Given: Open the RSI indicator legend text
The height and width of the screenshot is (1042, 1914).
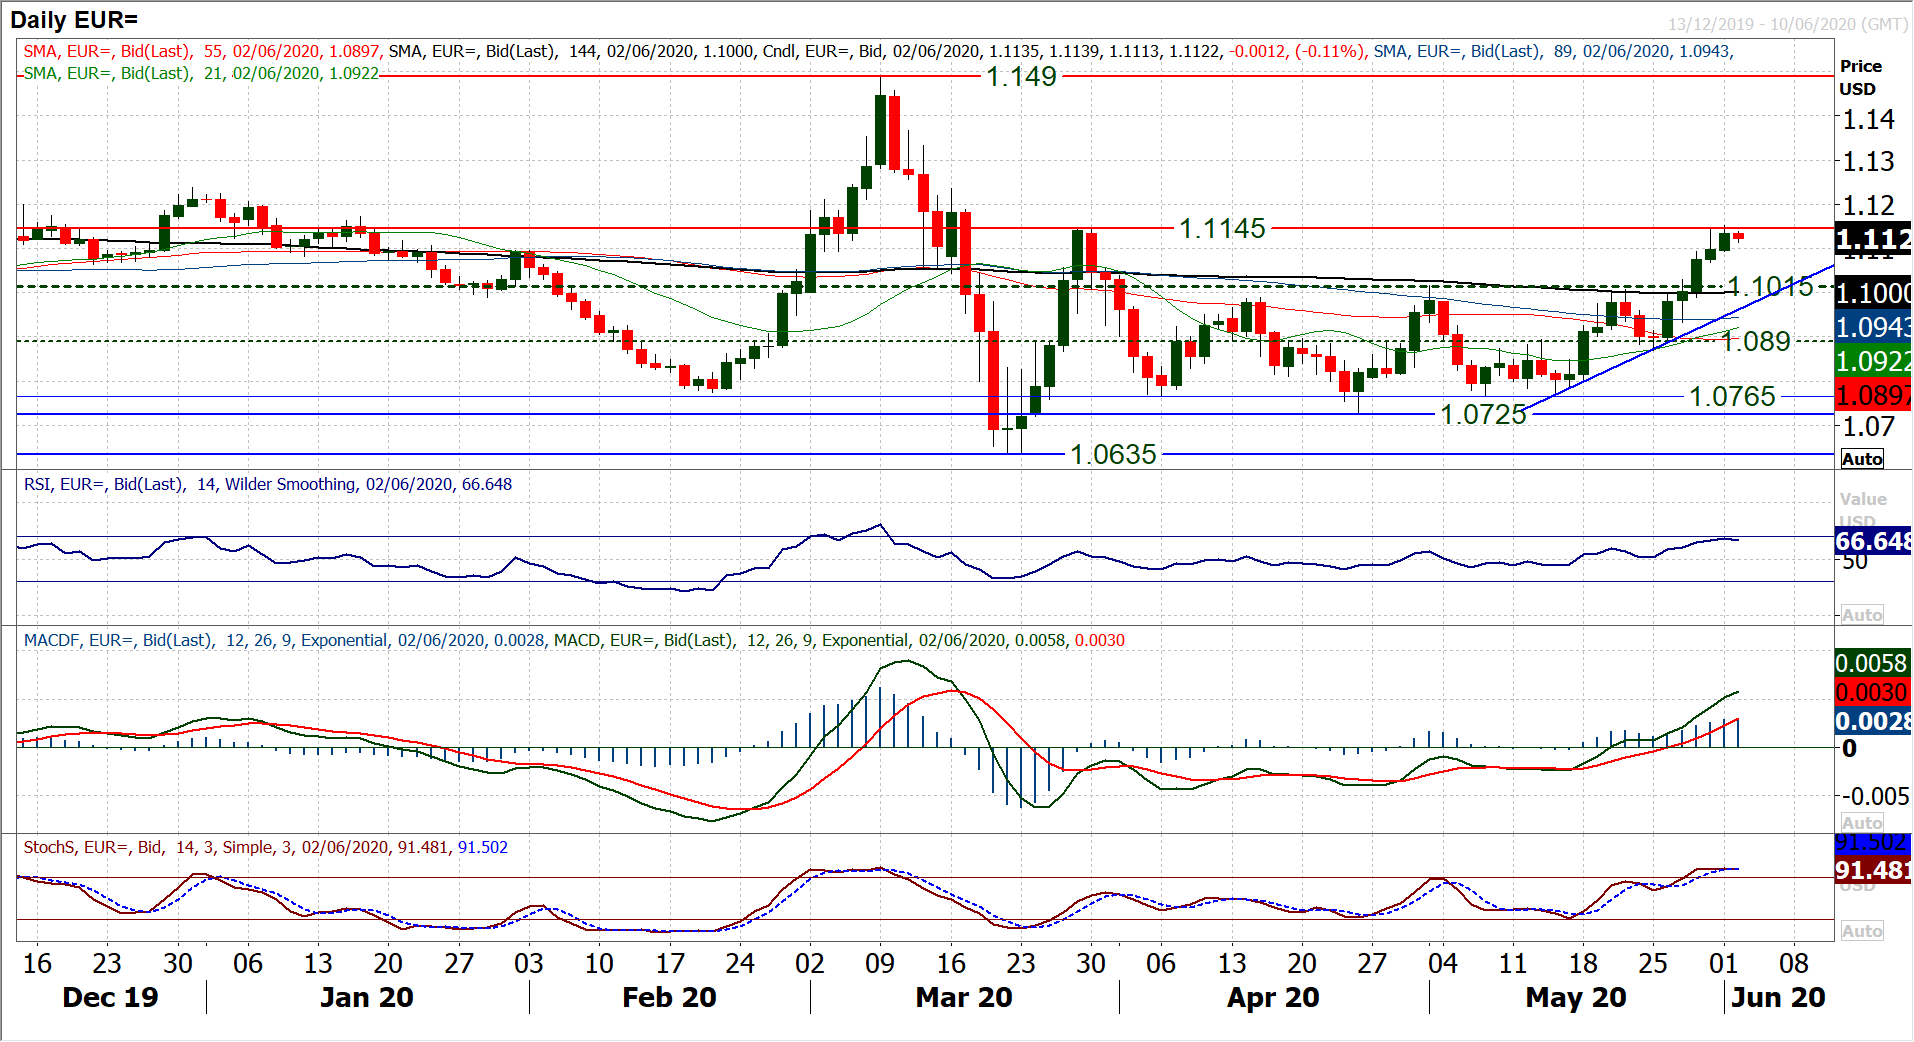Looking at the screenshot, I should (268, 485).
